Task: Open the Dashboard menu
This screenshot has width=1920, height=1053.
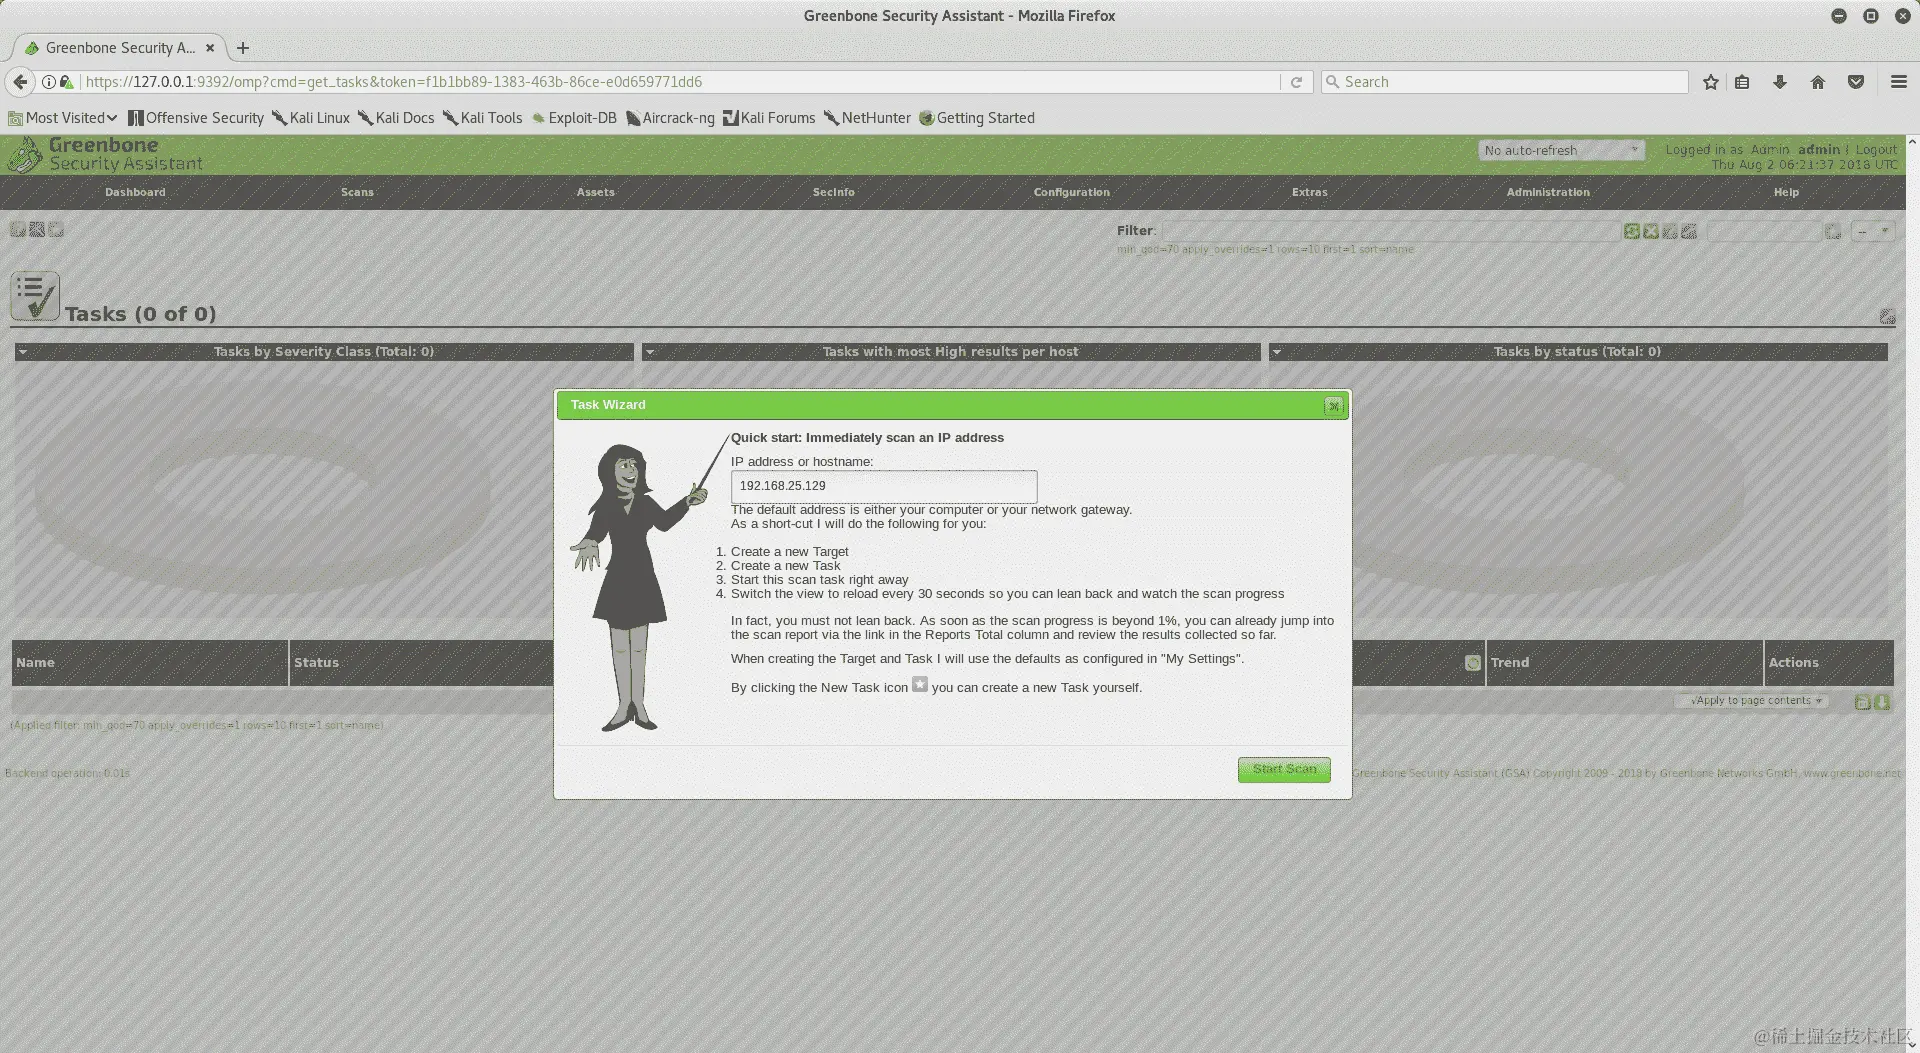Action: tap(135, 192)
